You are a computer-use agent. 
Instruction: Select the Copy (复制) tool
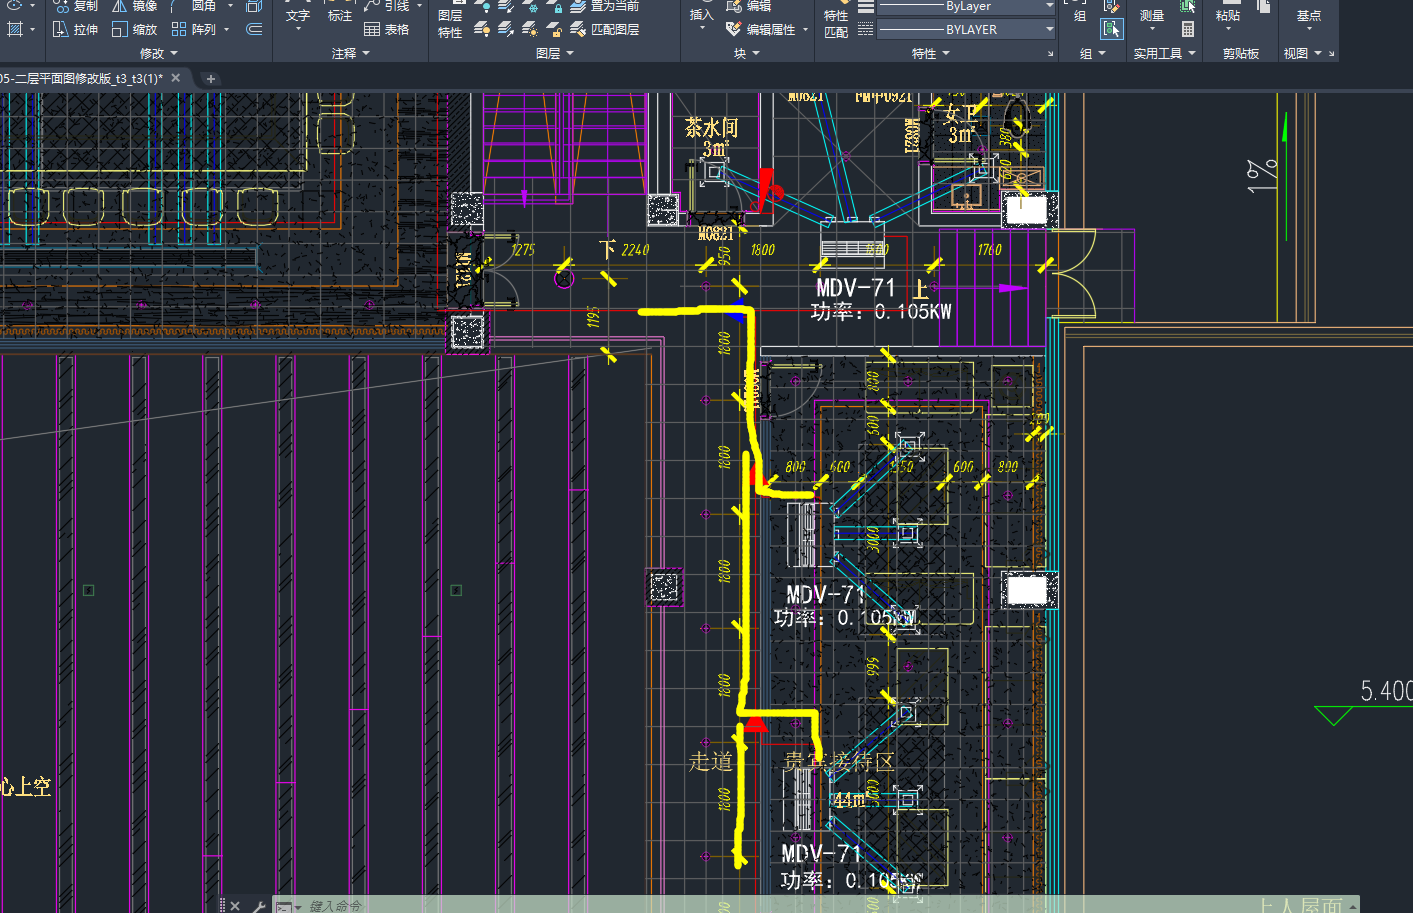76,6
